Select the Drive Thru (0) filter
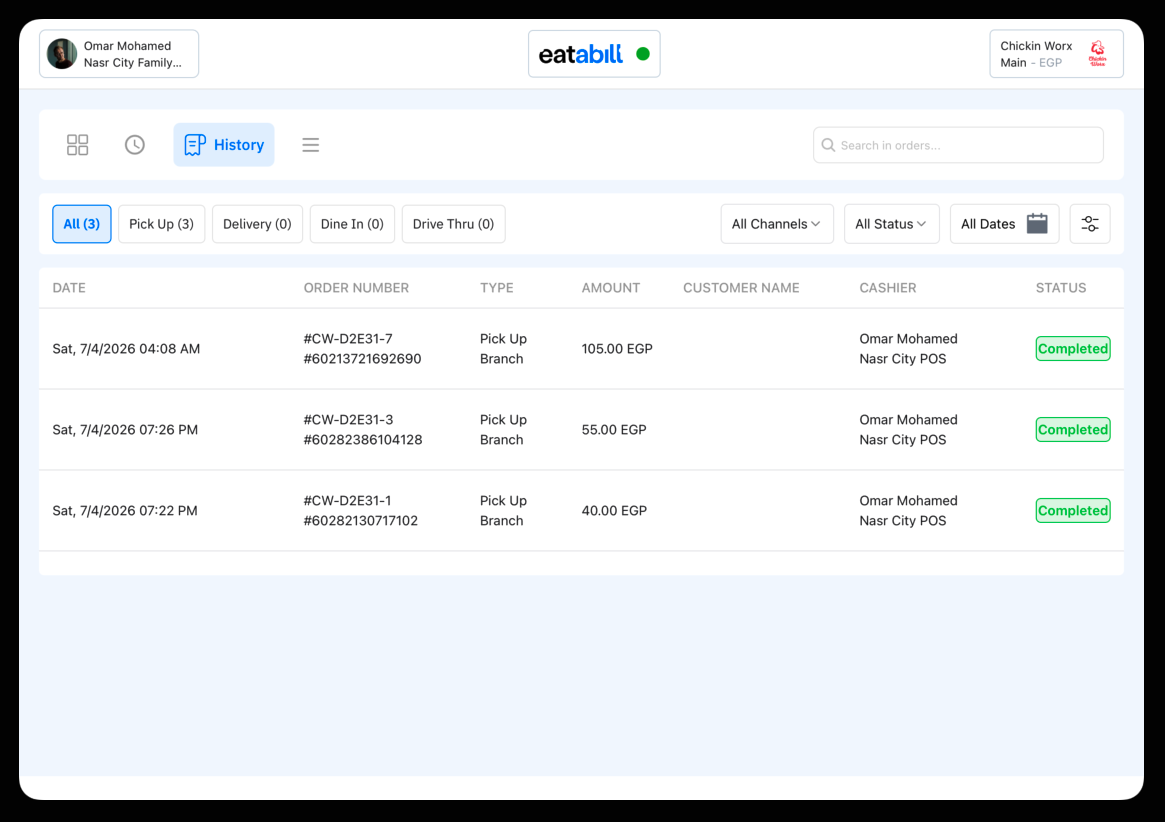The image size is (1165, 822). click(x=453, y=224)
